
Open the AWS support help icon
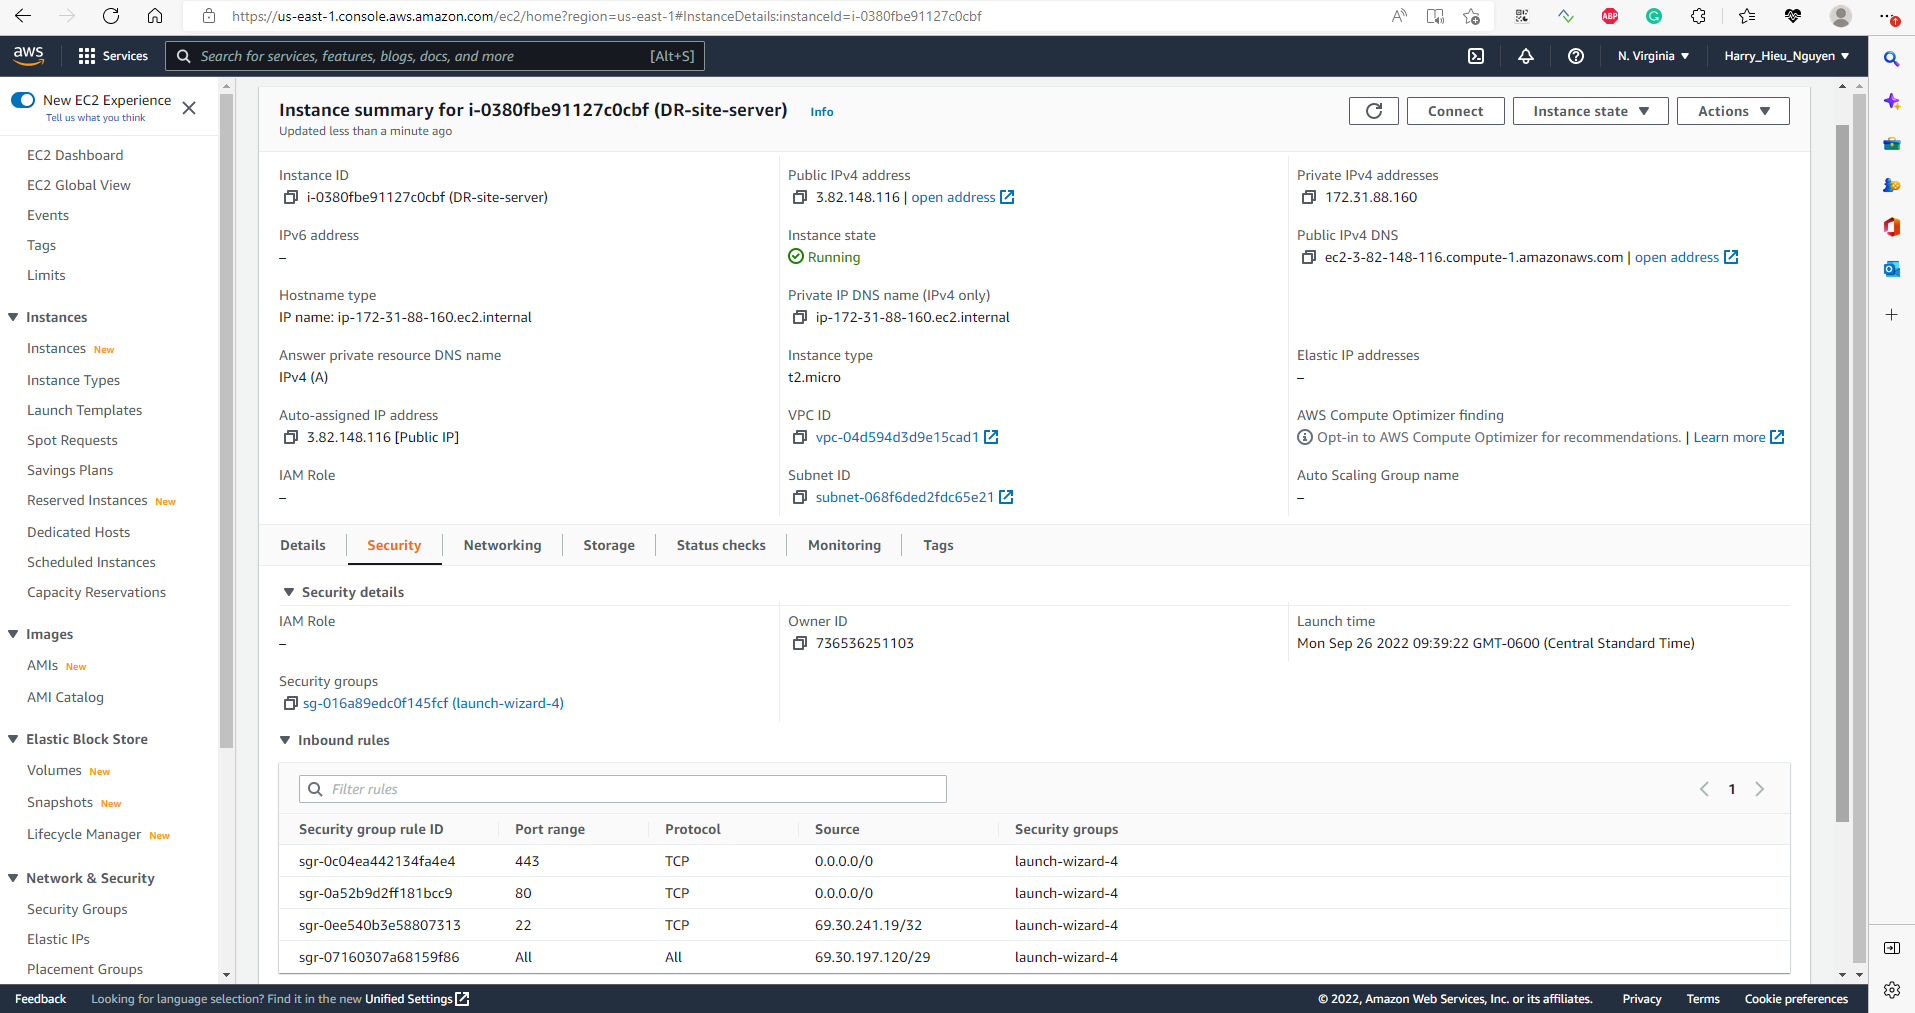pos(1576,56)
